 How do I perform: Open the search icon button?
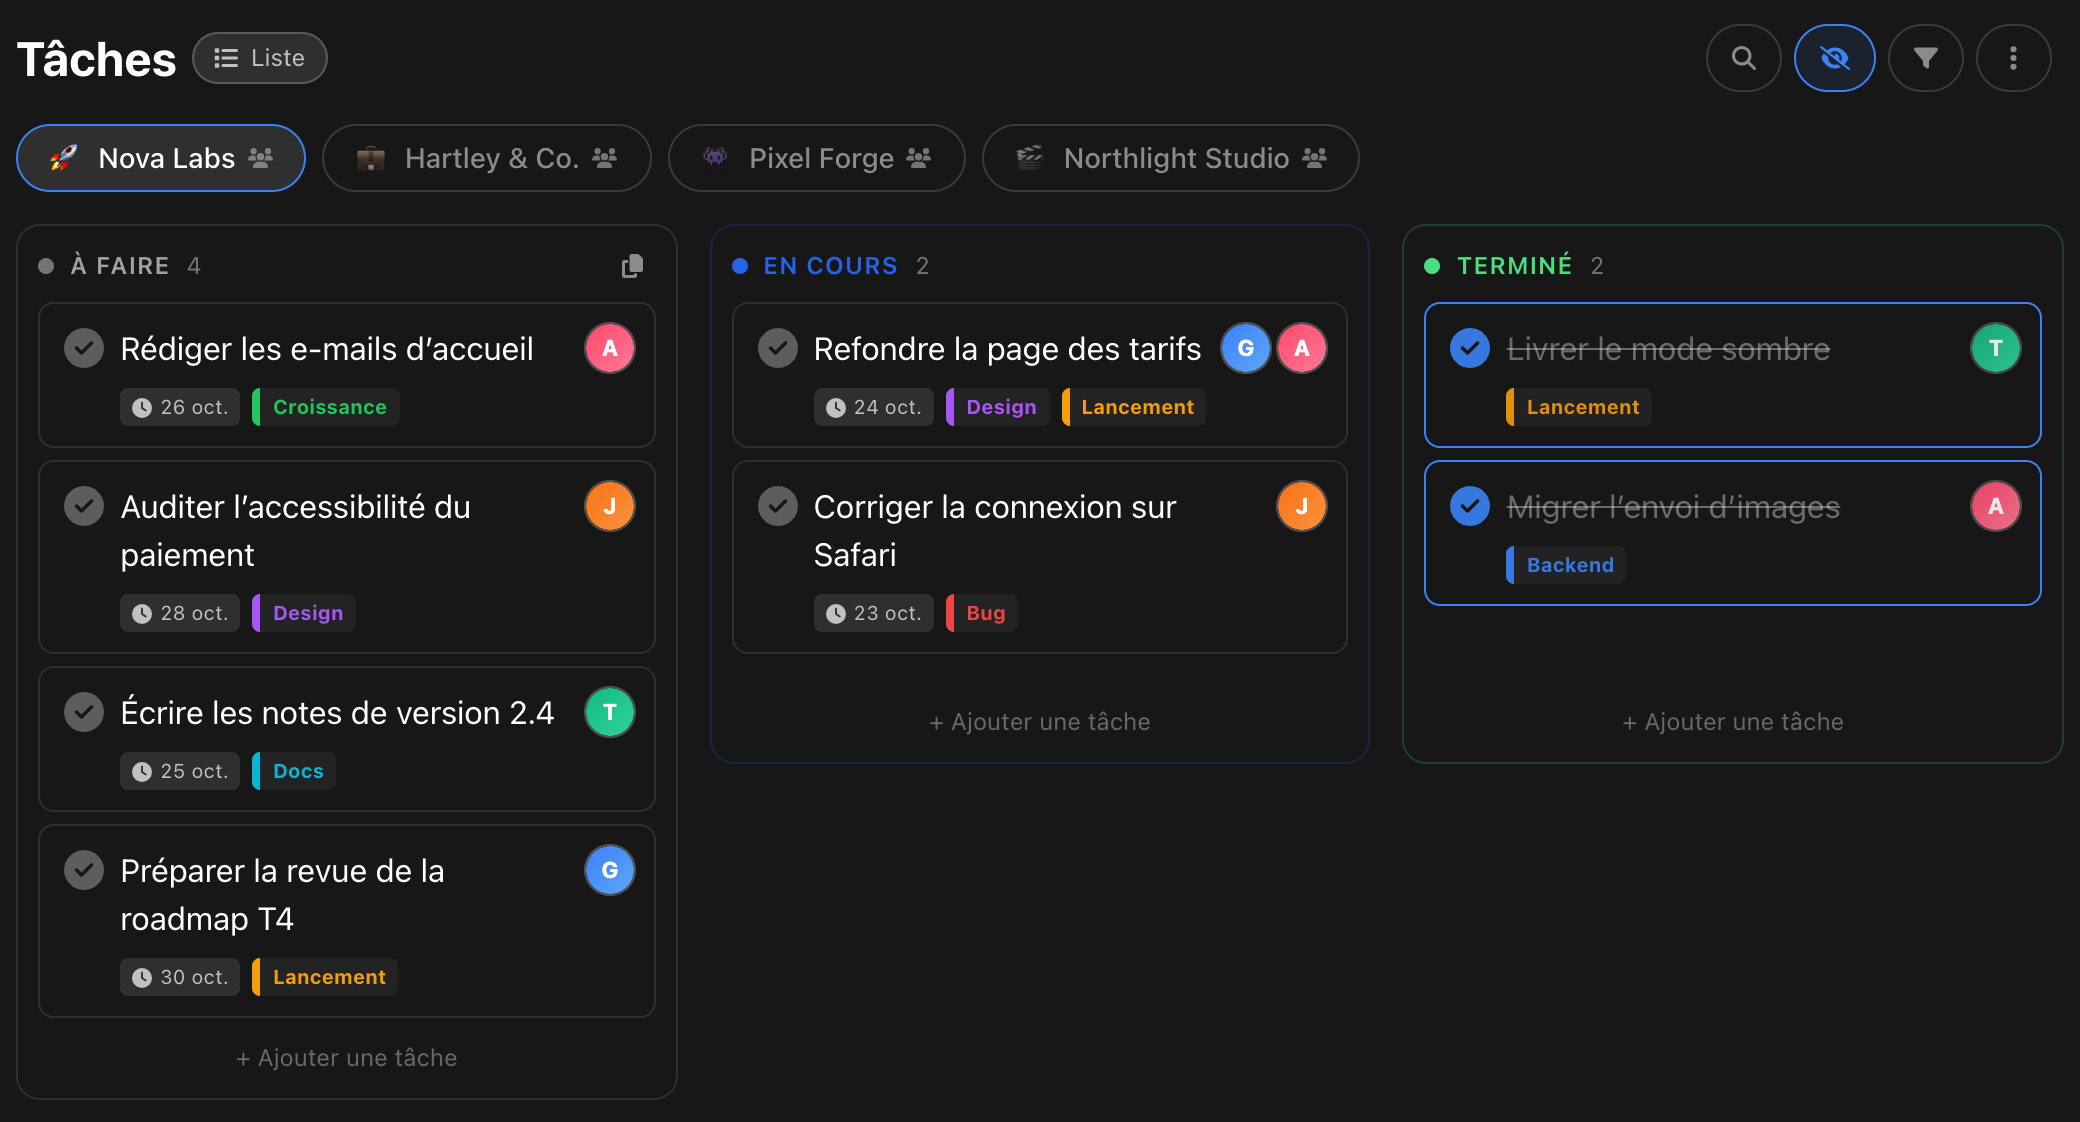[x=1743, y=58]
